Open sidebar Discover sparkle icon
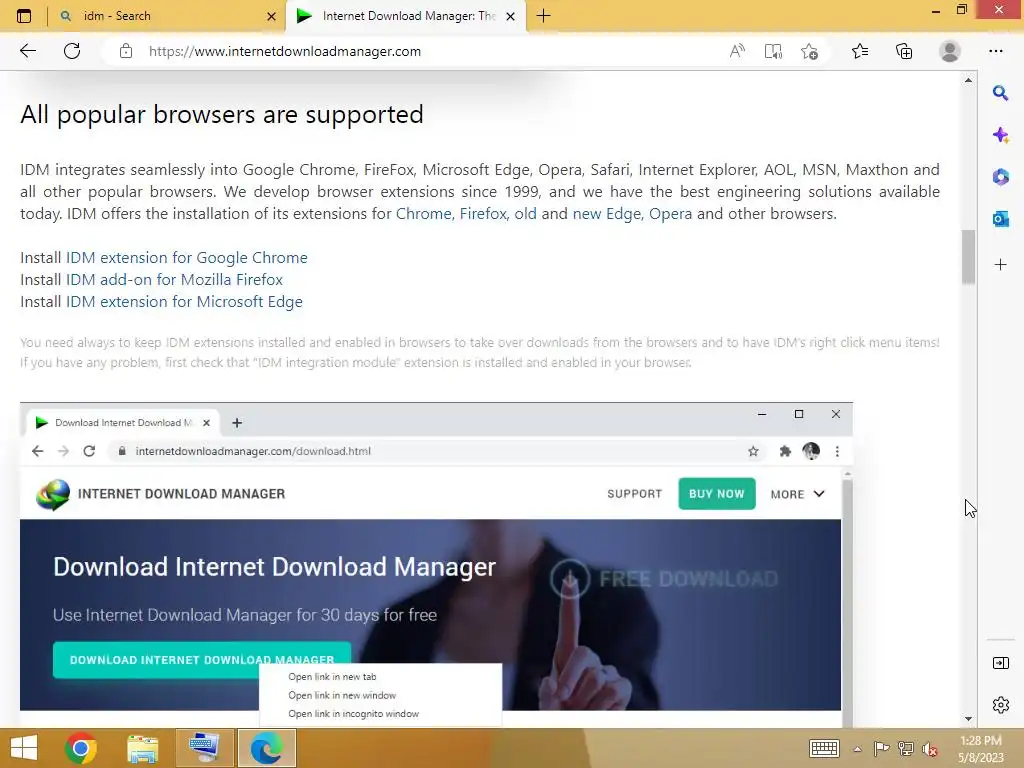The image size is (1024, 768). [x=1000, y=135]
